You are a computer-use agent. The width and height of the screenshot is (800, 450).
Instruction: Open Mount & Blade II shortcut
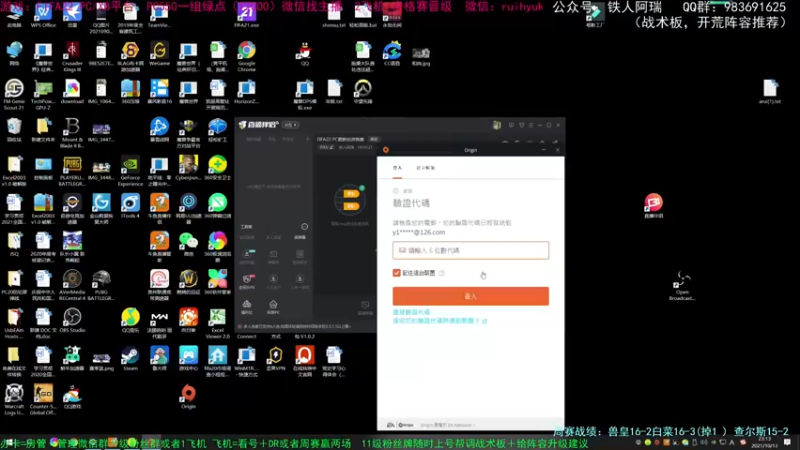click(72, 132)
